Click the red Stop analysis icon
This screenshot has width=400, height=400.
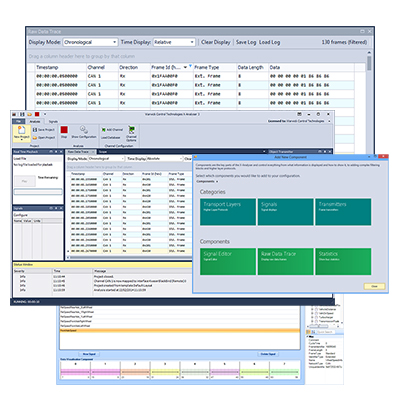click(64, 130)
